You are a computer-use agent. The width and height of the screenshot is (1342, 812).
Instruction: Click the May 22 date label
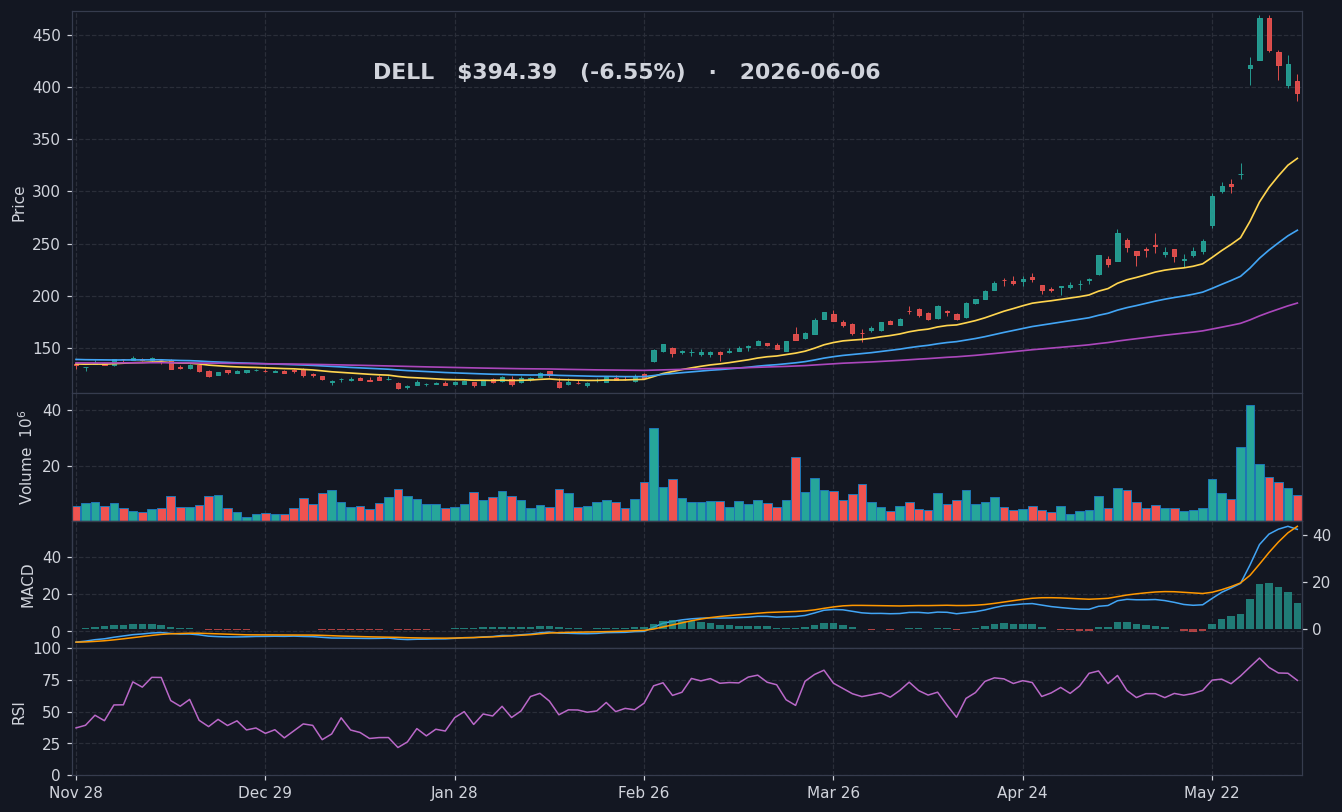(1212, 792)
